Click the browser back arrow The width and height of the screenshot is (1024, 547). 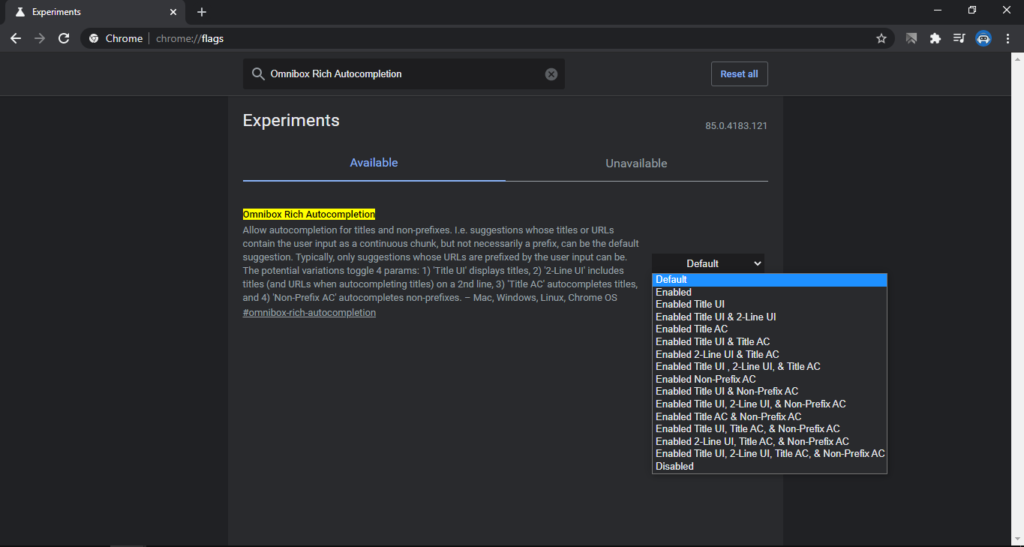click(15, 38)
